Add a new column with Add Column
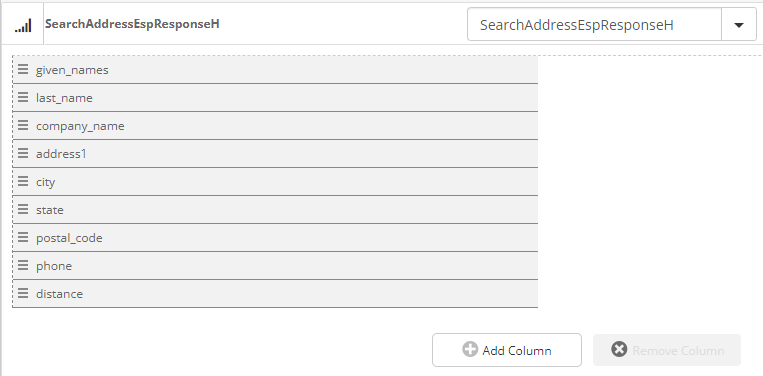 (x=507, y=350)
